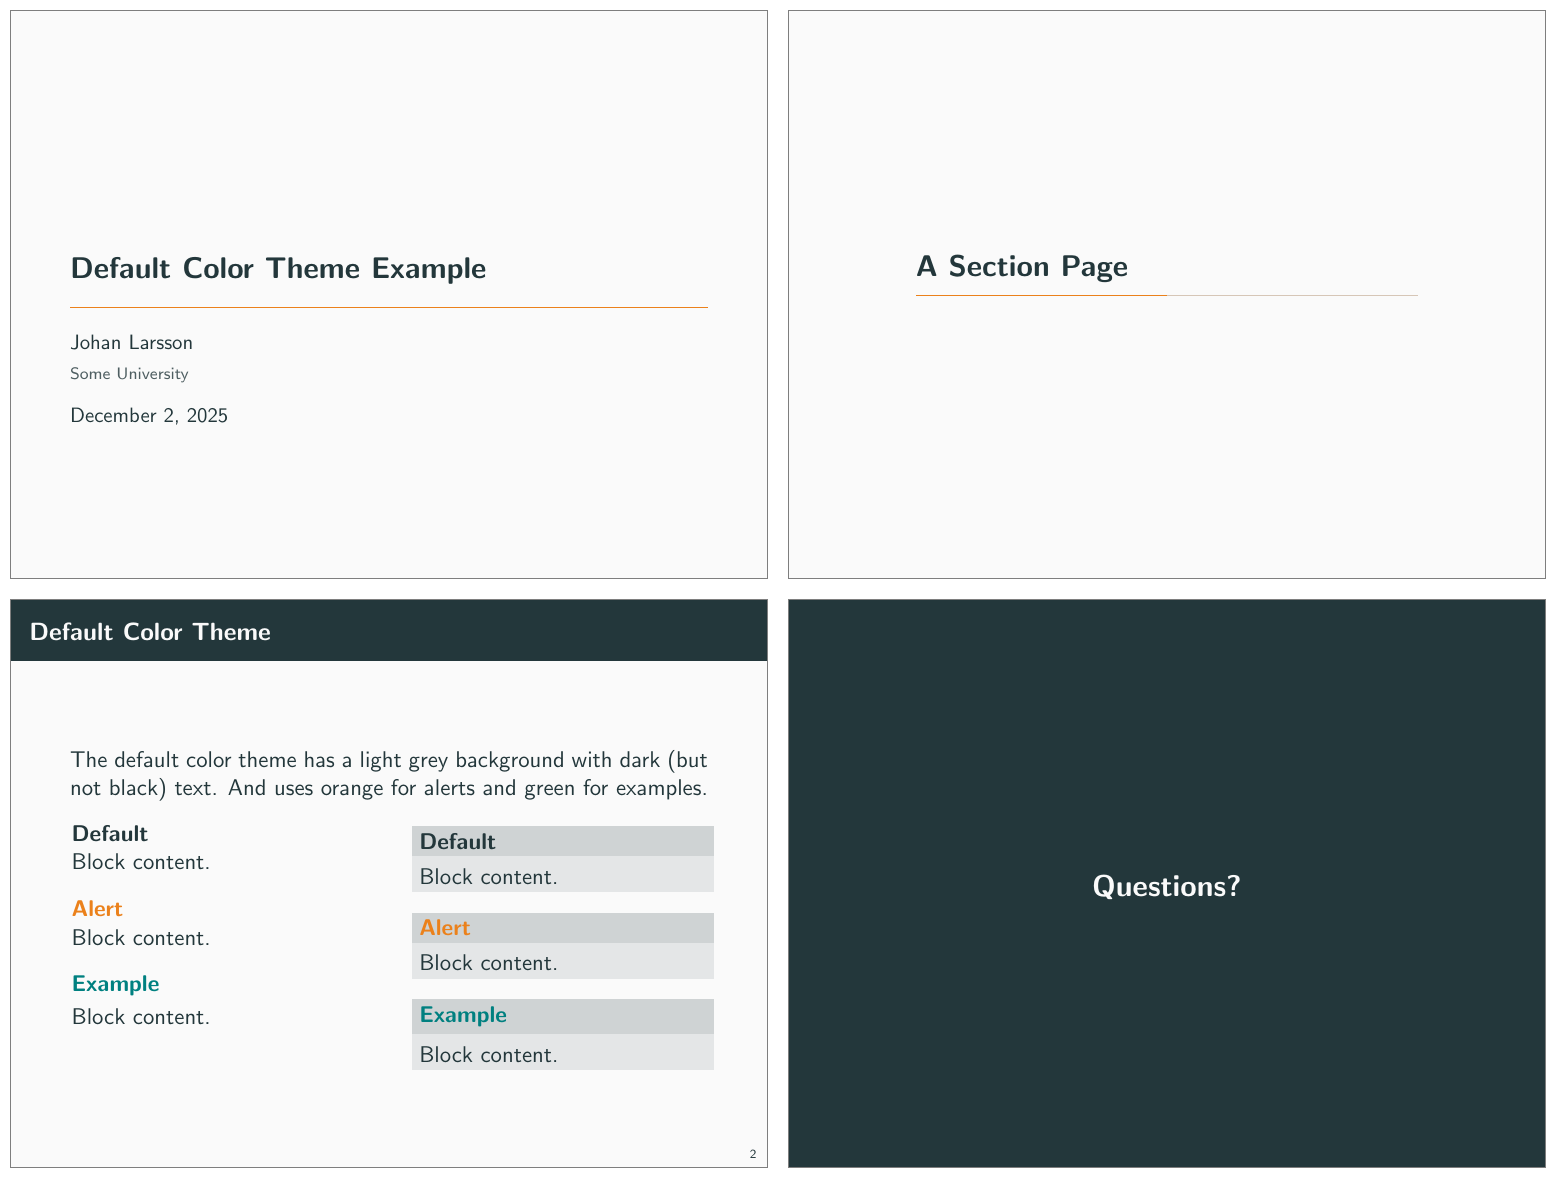Screen dimensions: 1556x1178
Task: Click the "A Section Page" heading
Action: point(1021,266)
